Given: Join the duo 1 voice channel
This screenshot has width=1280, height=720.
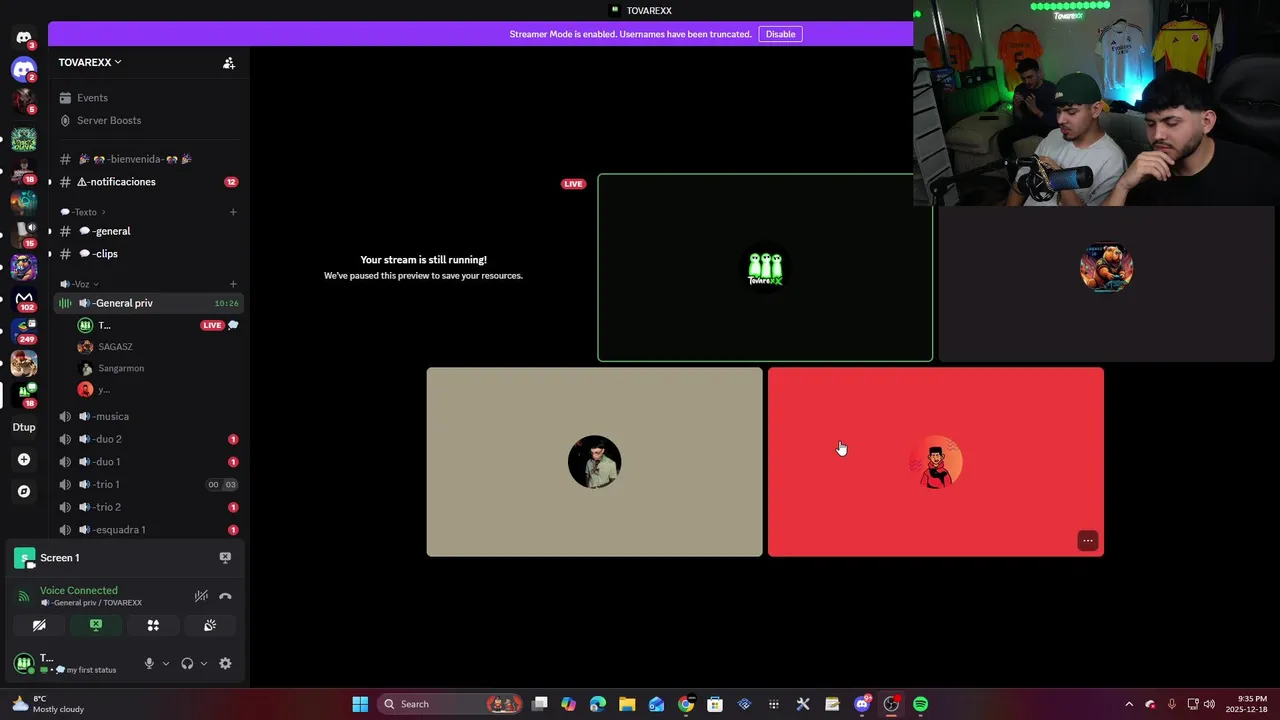Looking at the screenshot, I should [x=148, y=462].
